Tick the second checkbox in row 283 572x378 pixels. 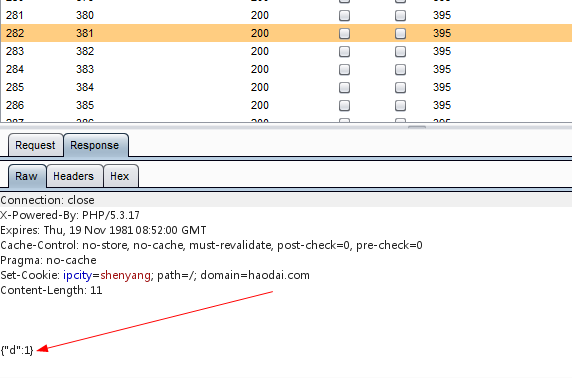(x=400, y=51)
